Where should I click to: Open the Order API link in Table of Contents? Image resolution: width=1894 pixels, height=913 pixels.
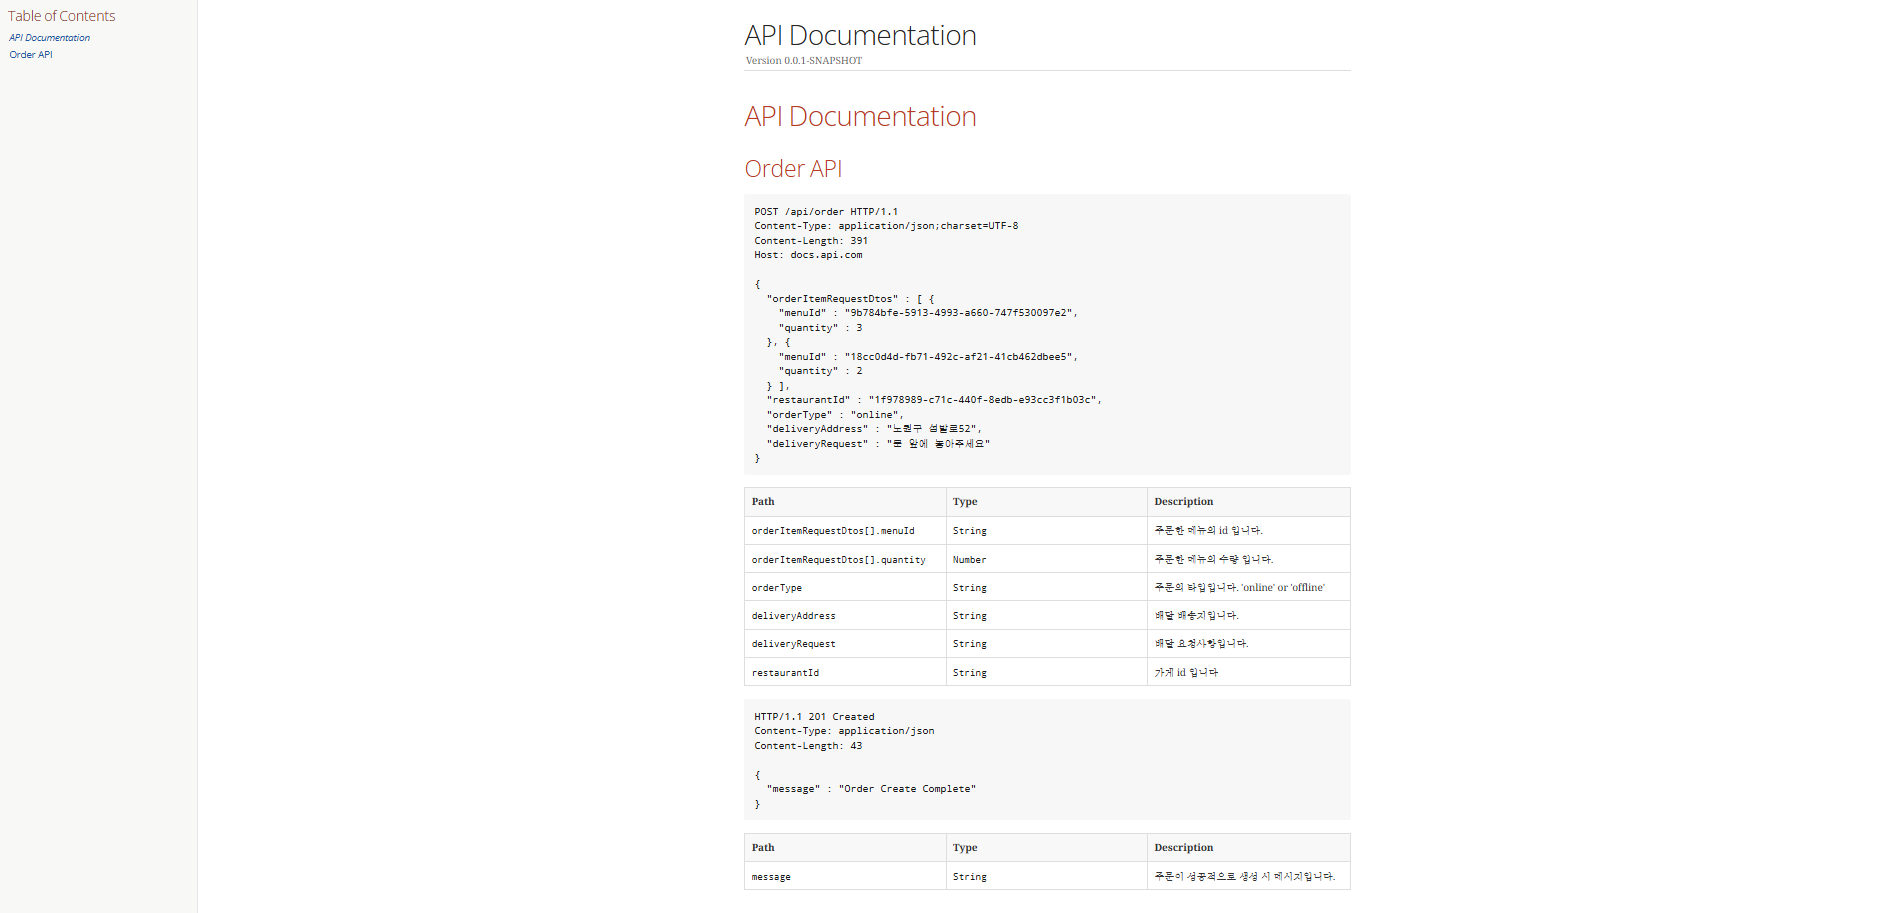[30, 54]
